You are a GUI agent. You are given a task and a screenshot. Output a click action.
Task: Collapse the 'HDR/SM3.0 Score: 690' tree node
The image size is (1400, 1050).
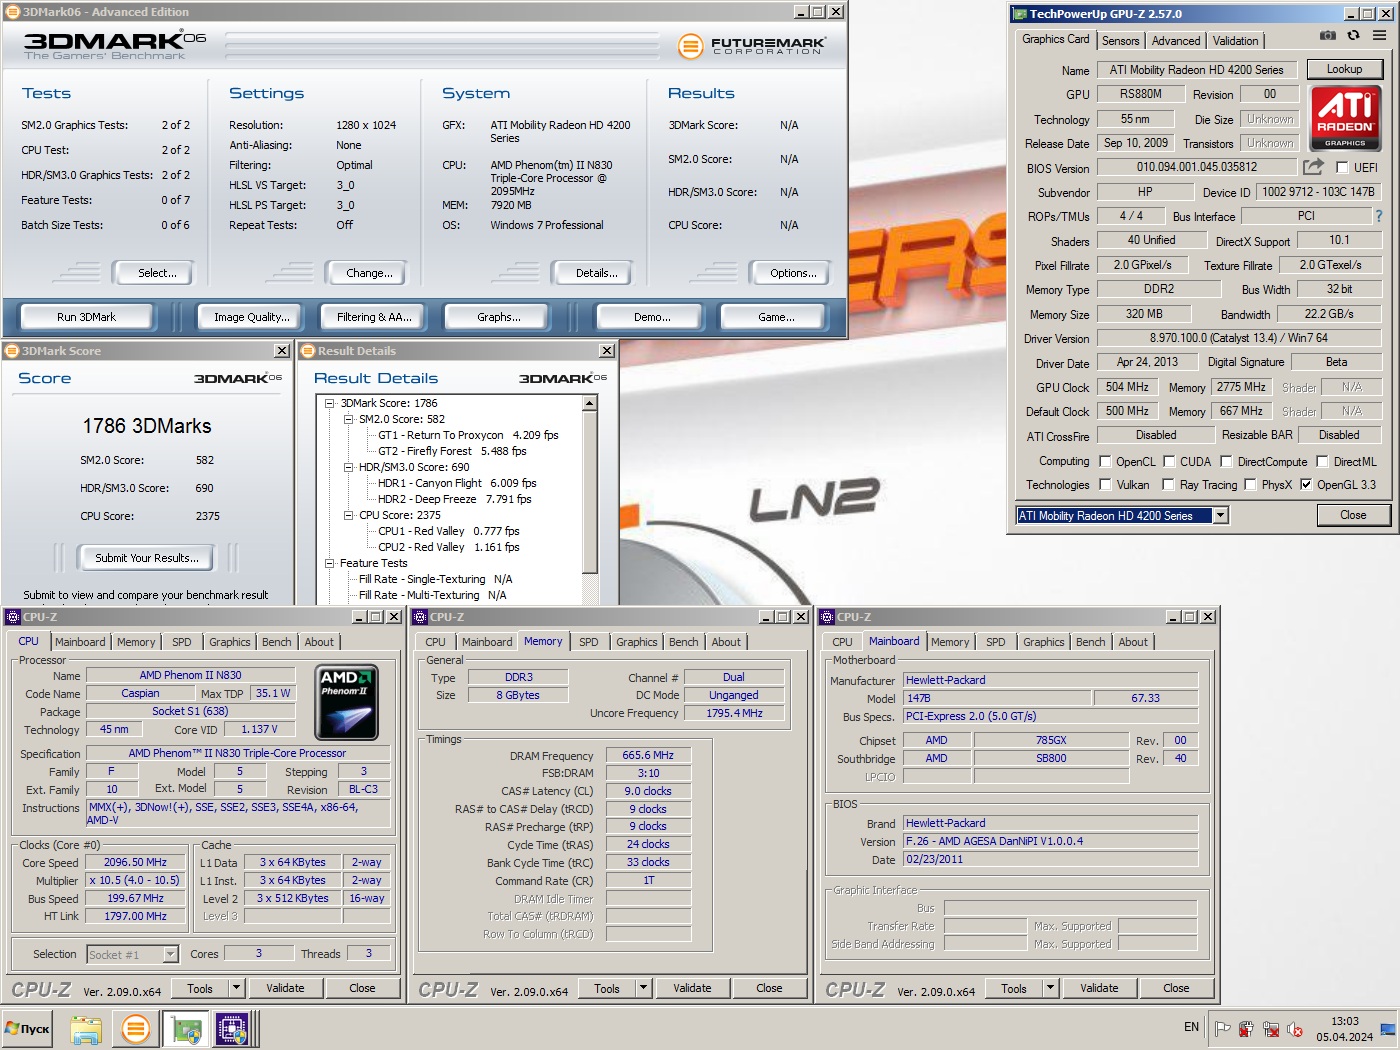(348, 467)
